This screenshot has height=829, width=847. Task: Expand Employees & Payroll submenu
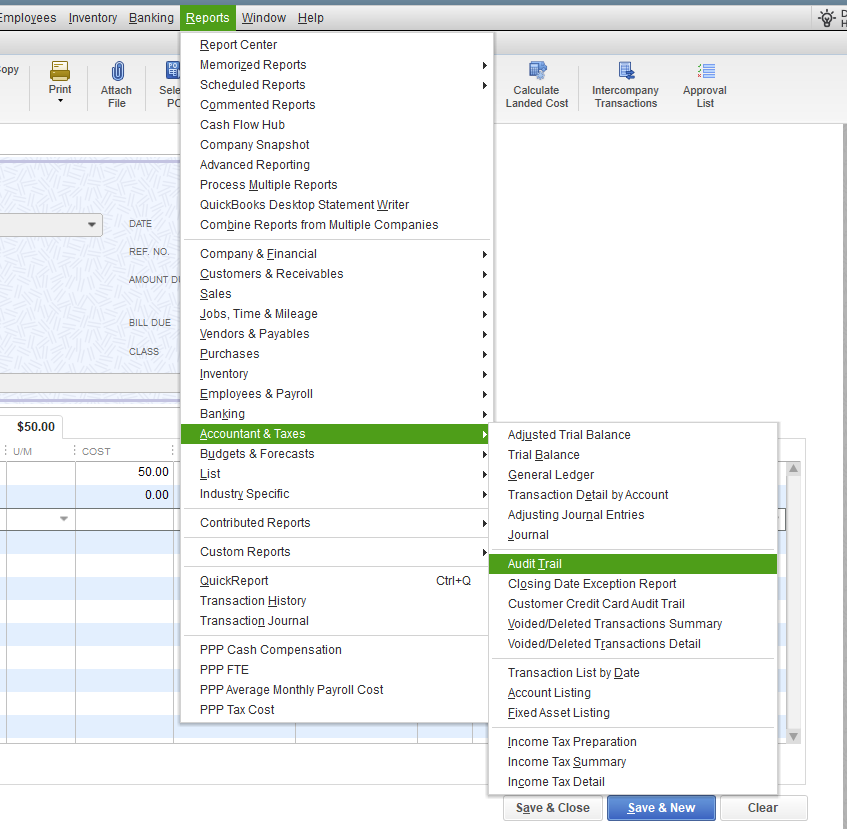pos(485,394)
